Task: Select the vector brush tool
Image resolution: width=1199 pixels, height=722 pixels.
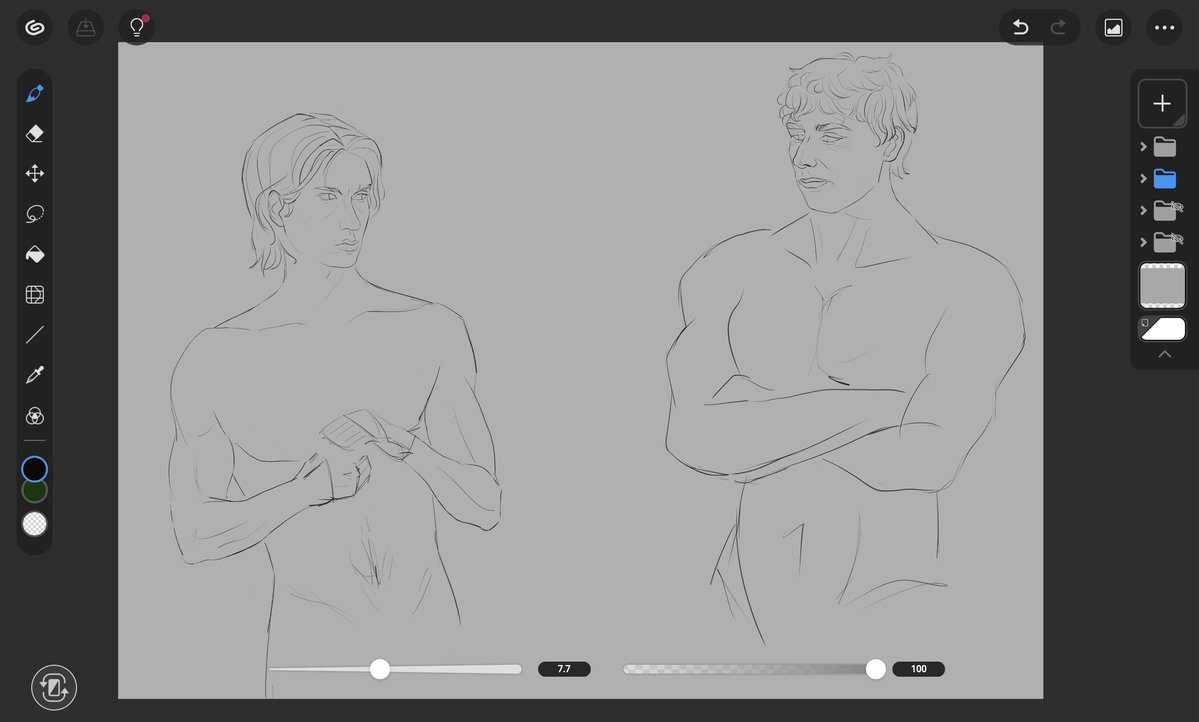Action: point(34,93)
